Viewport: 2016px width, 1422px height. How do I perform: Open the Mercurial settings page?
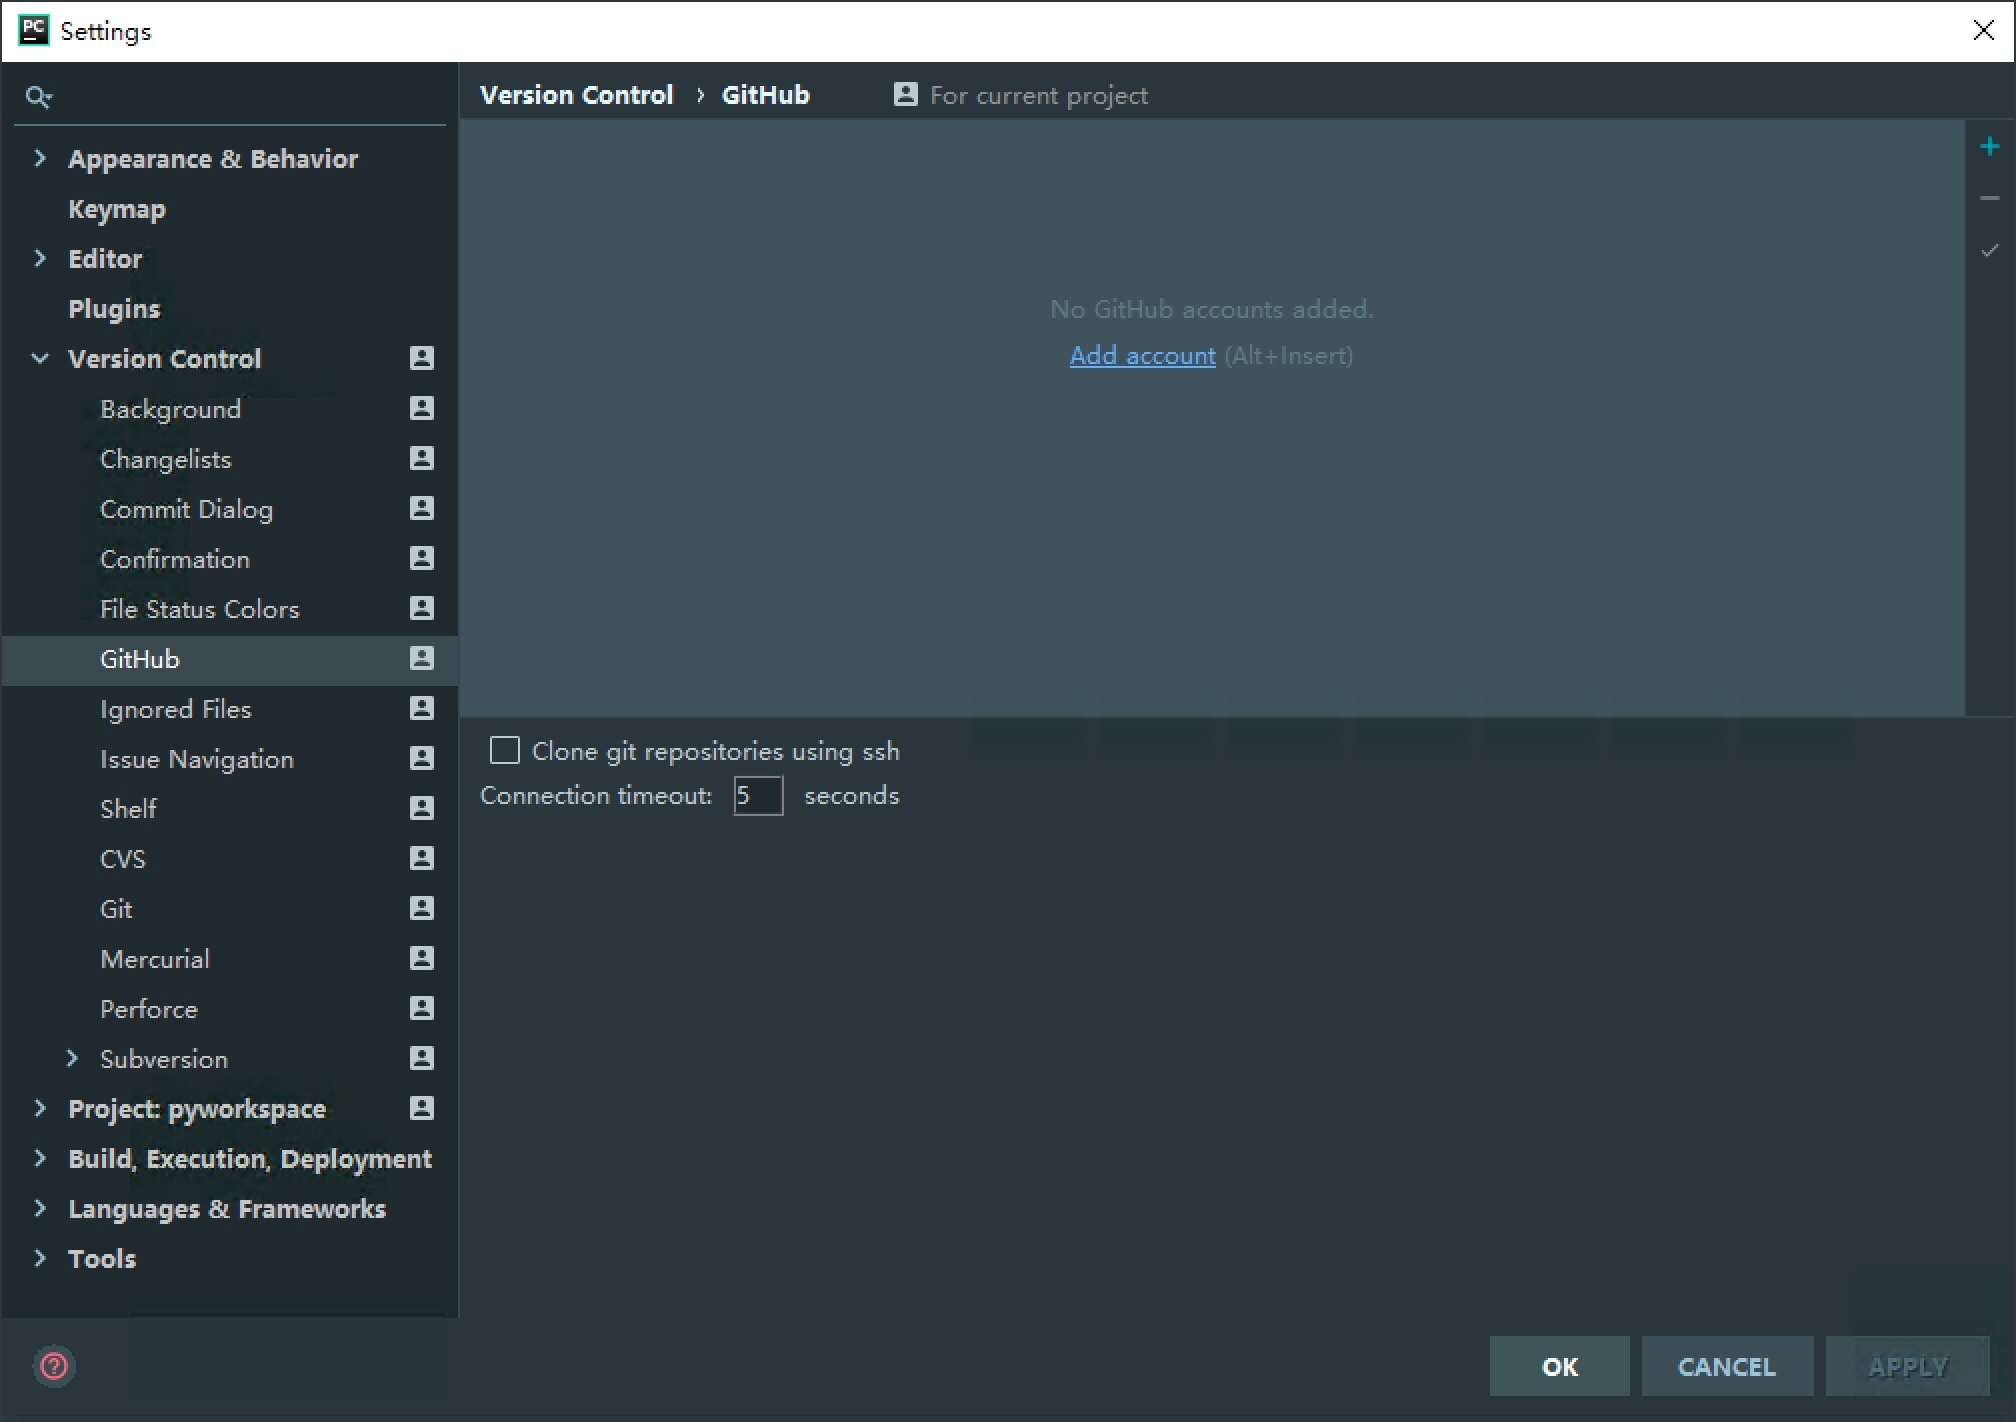click(155, 959)
